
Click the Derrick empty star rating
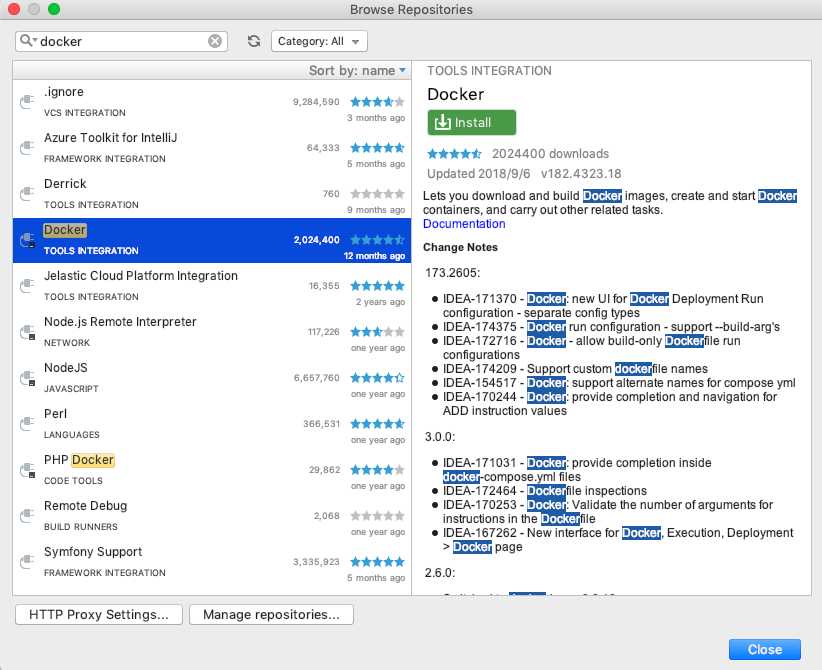pos(377,194)
